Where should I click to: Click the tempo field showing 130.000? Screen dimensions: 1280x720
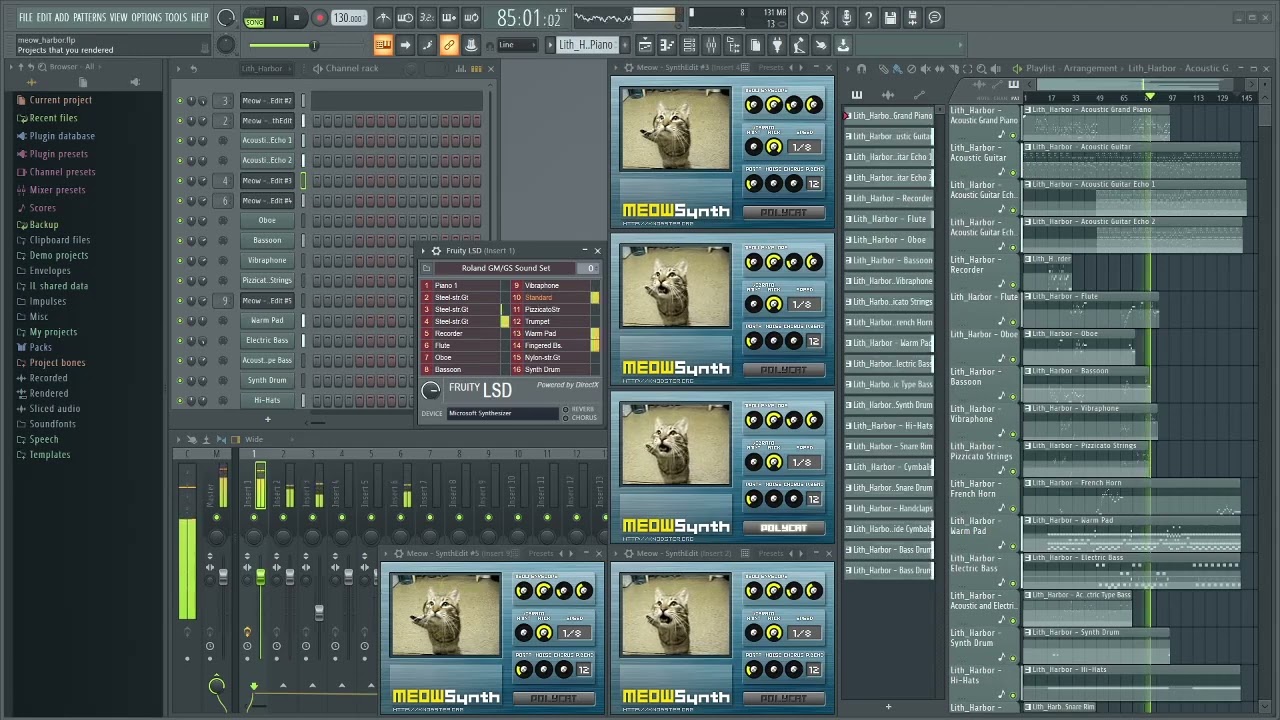[348, 18]
